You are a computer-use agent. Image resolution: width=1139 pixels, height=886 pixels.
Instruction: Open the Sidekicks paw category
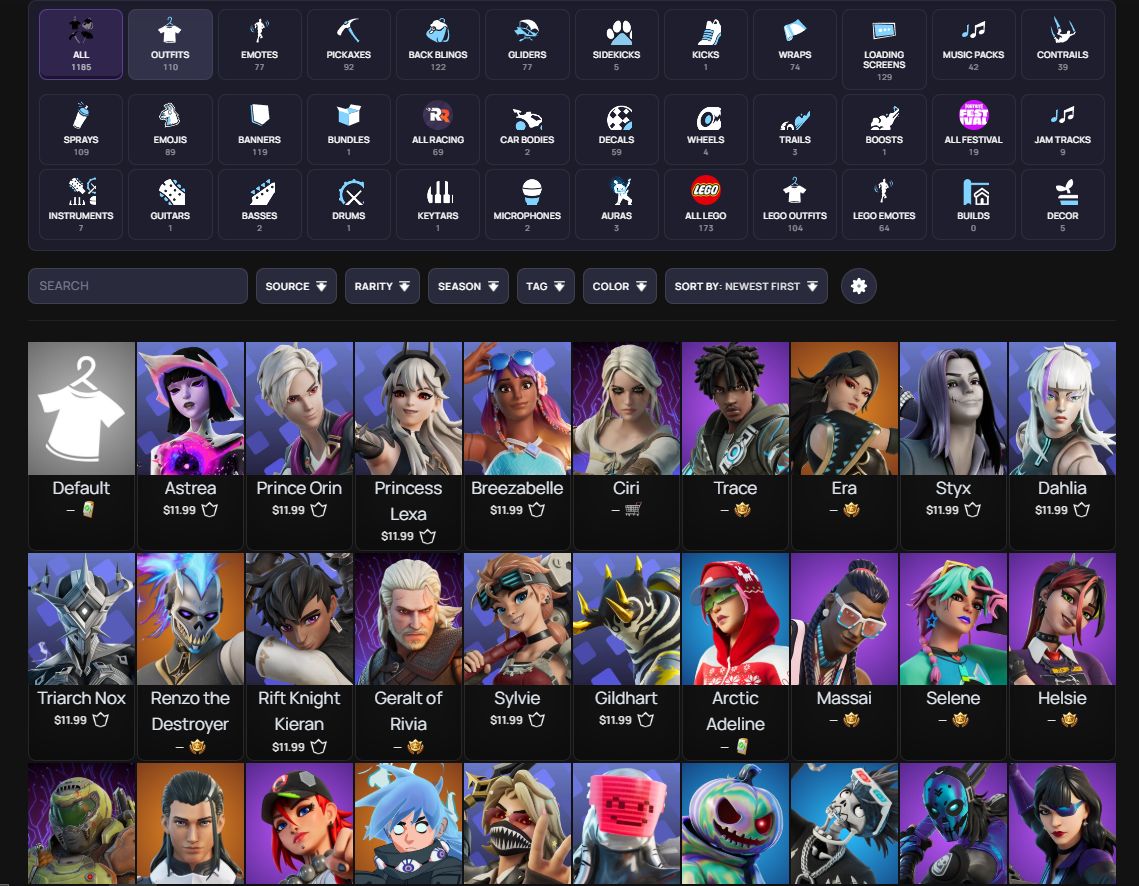click(617, 44)
